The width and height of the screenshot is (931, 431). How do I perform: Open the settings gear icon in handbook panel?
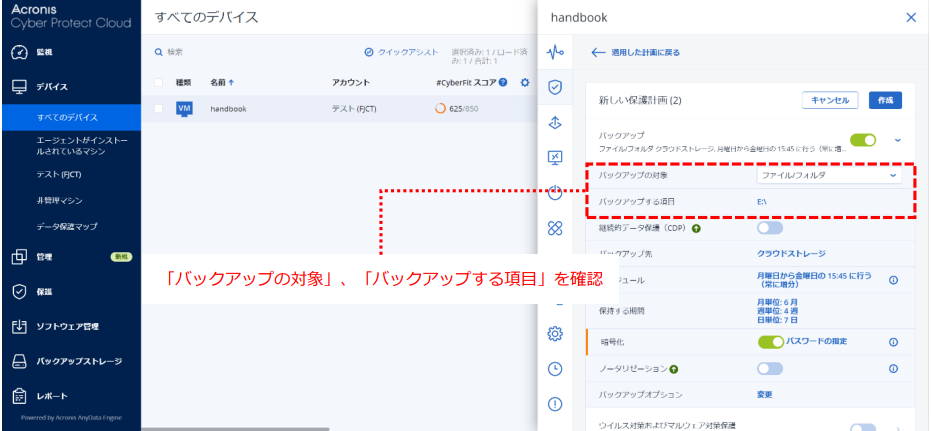point(555,333)
